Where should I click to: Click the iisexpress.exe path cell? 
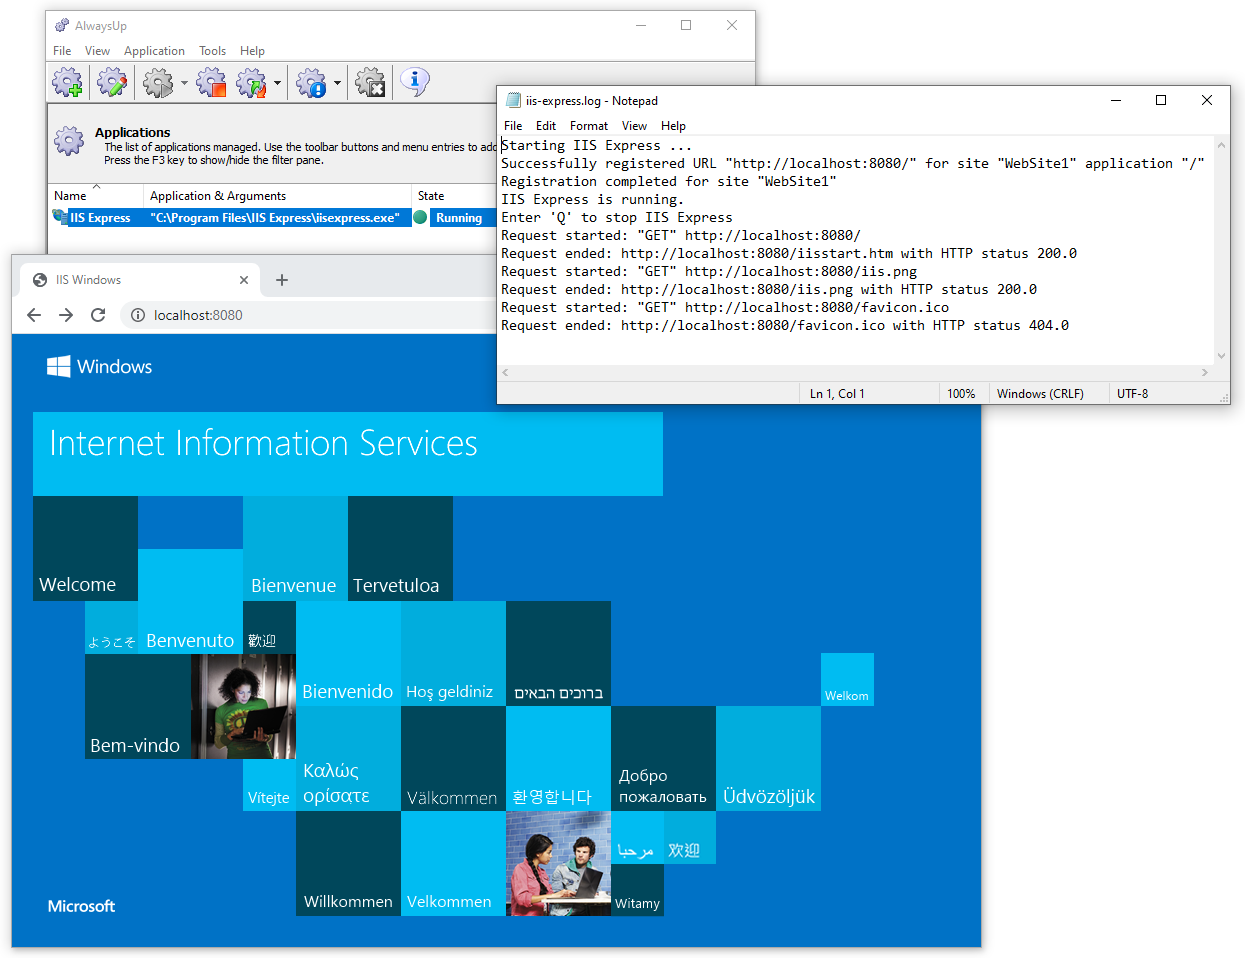[x=275, y=218]
